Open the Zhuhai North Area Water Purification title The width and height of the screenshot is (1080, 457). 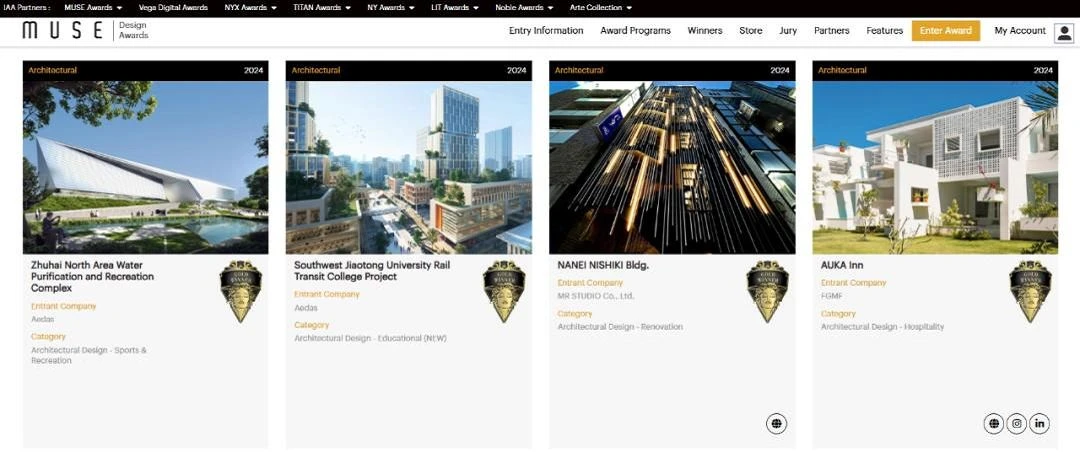click(92, 276)
